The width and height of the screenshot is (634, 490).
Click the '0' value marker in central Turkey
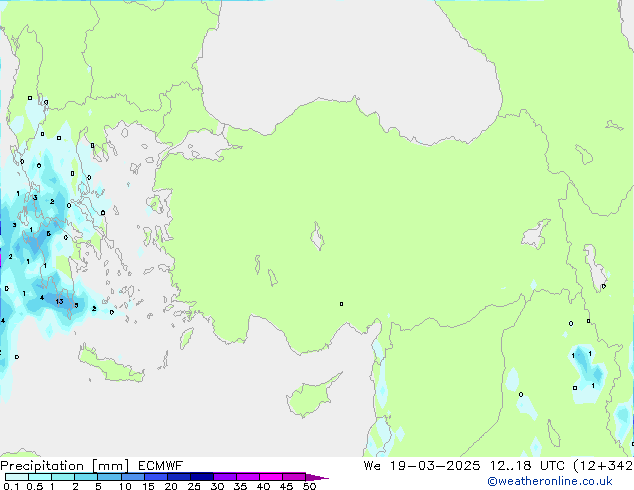(341, 304)
